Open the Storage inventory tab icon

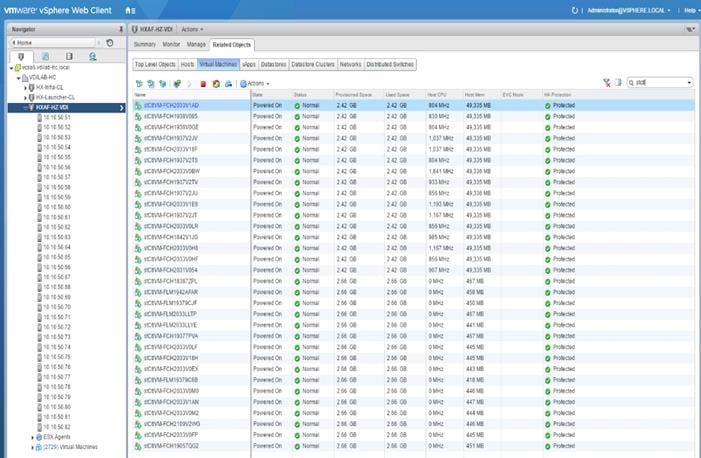(x=69, y=56)
